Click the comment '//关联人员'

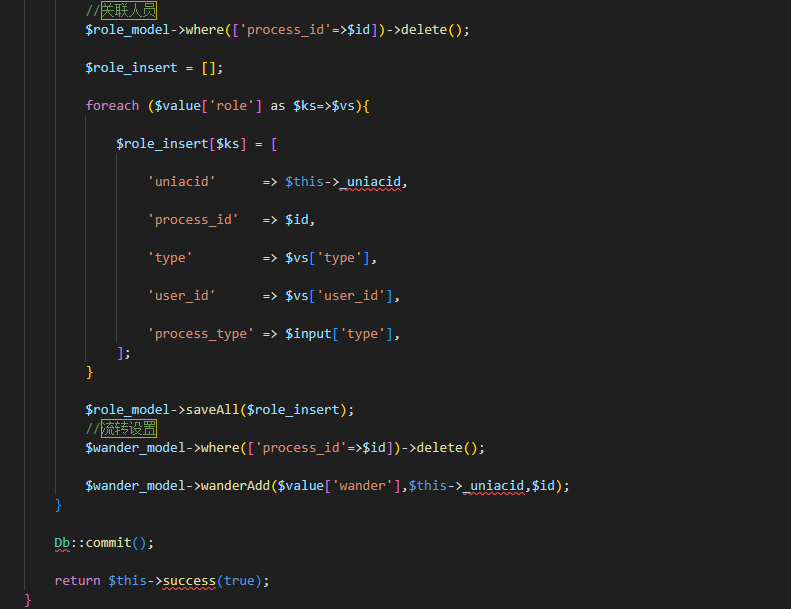pyautogui.click(x=121, y=11)
